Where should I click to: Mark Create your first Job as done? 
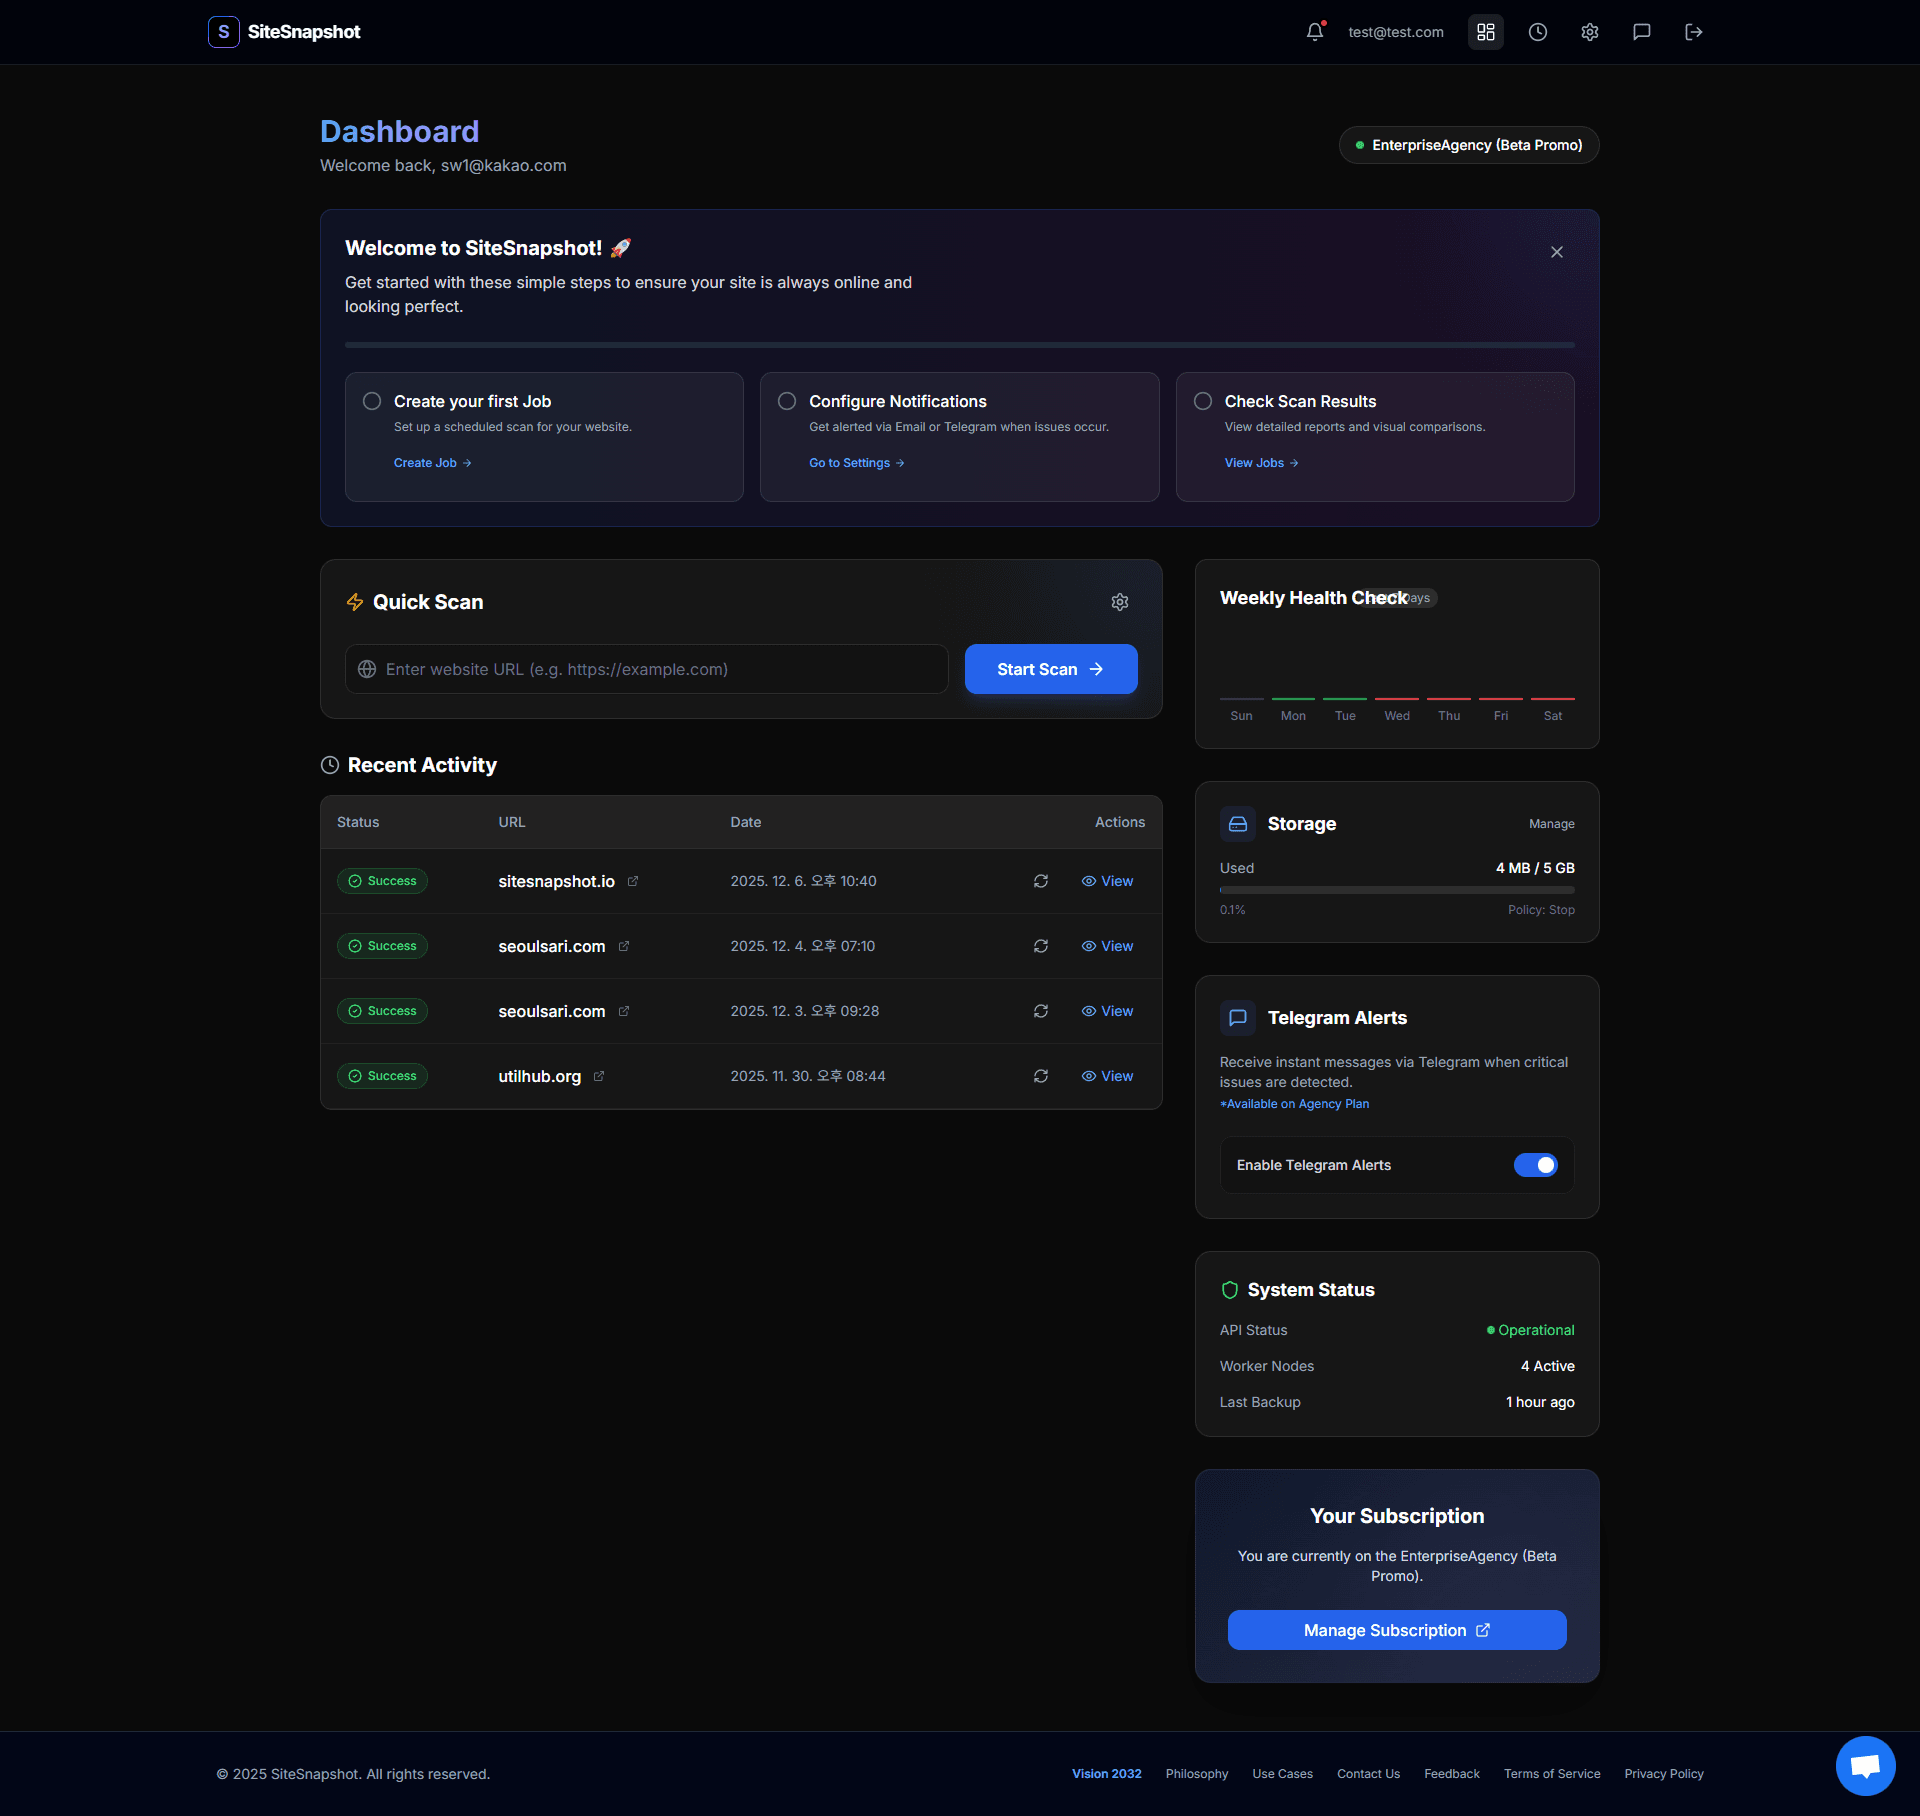coord(371,400)
